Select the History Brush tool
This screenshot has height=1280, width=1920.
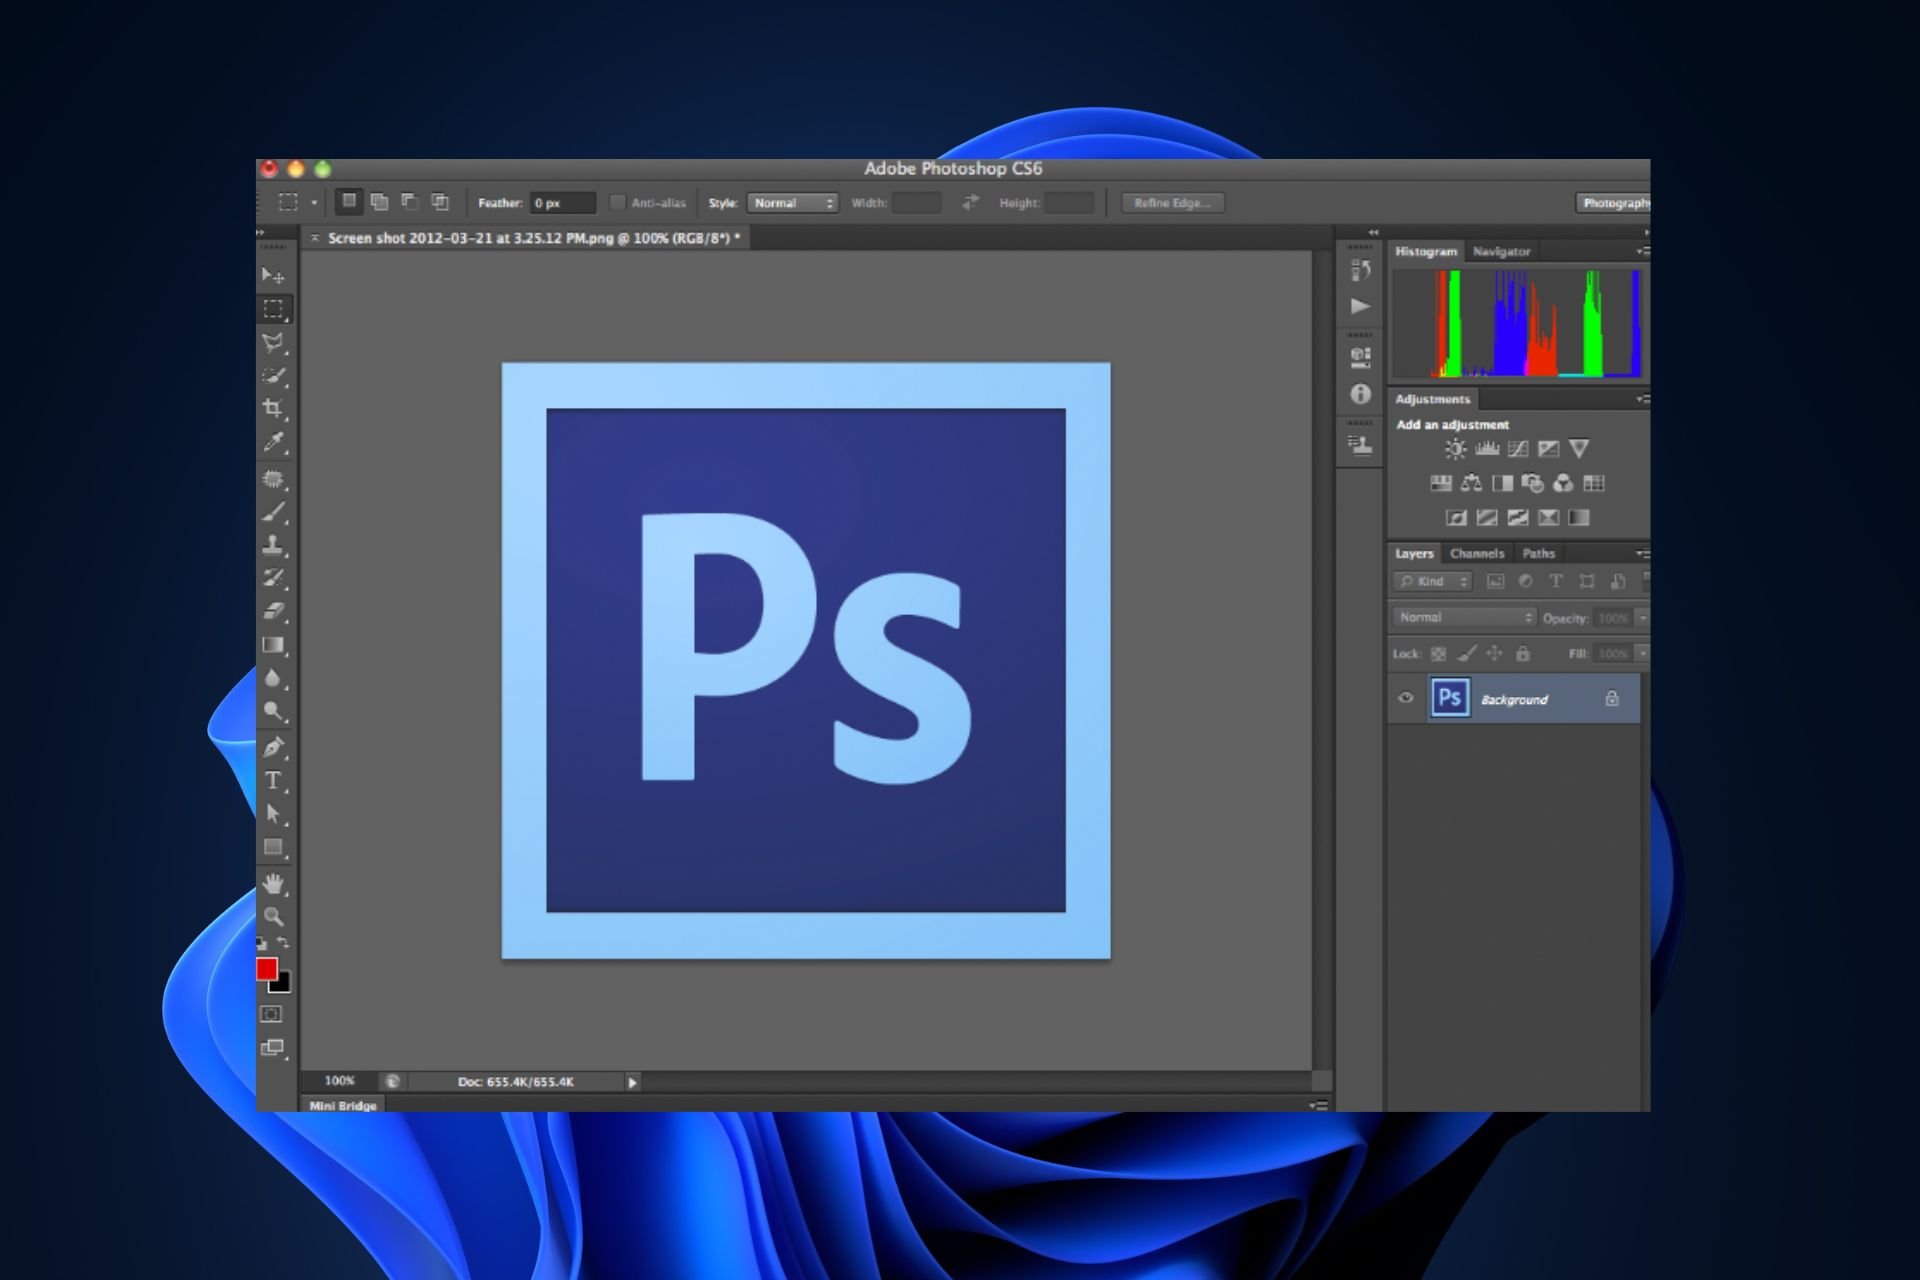[x=273, y=578]
